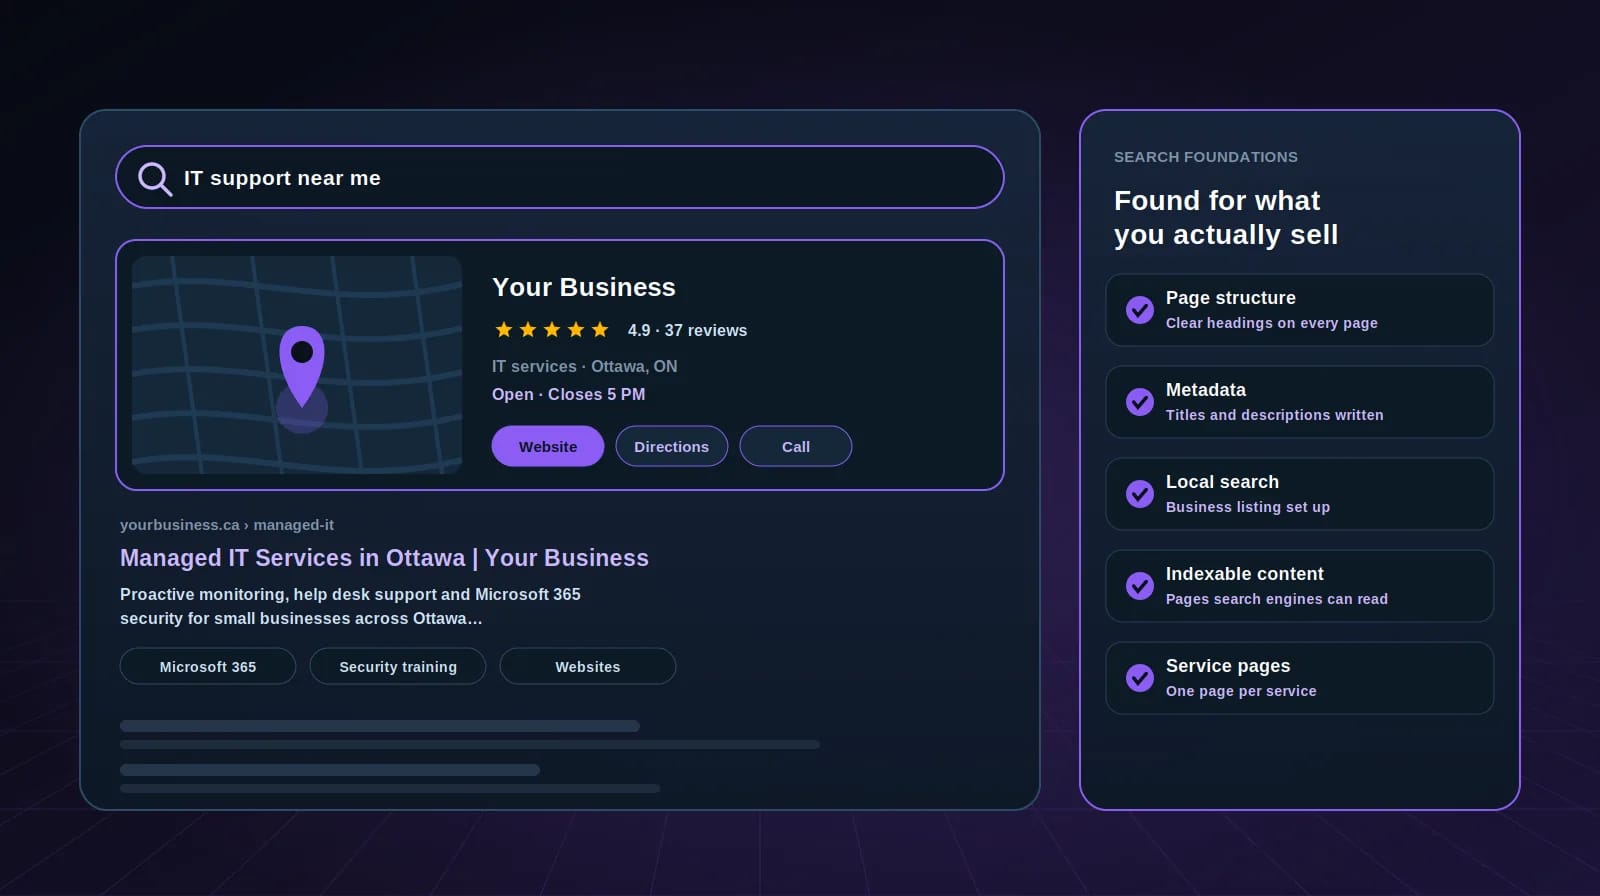Click the Metadata checkmark icon
This screenshot has height=896, width=1600.
click(x=1140, y=402)
